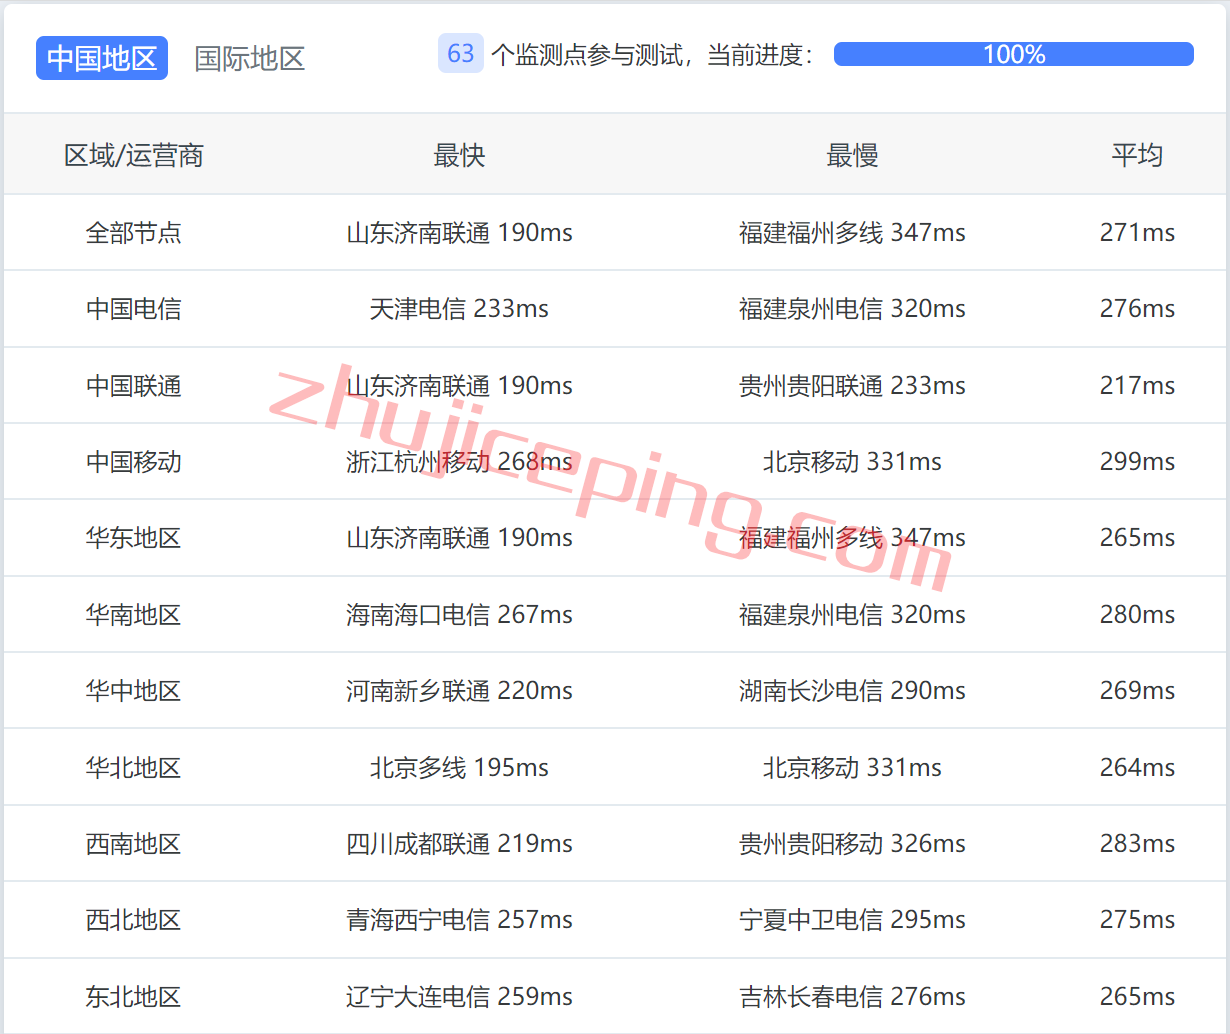
Task: Click 贵州贵阳联通 233ms slowest cell
Action: (852, 386)
